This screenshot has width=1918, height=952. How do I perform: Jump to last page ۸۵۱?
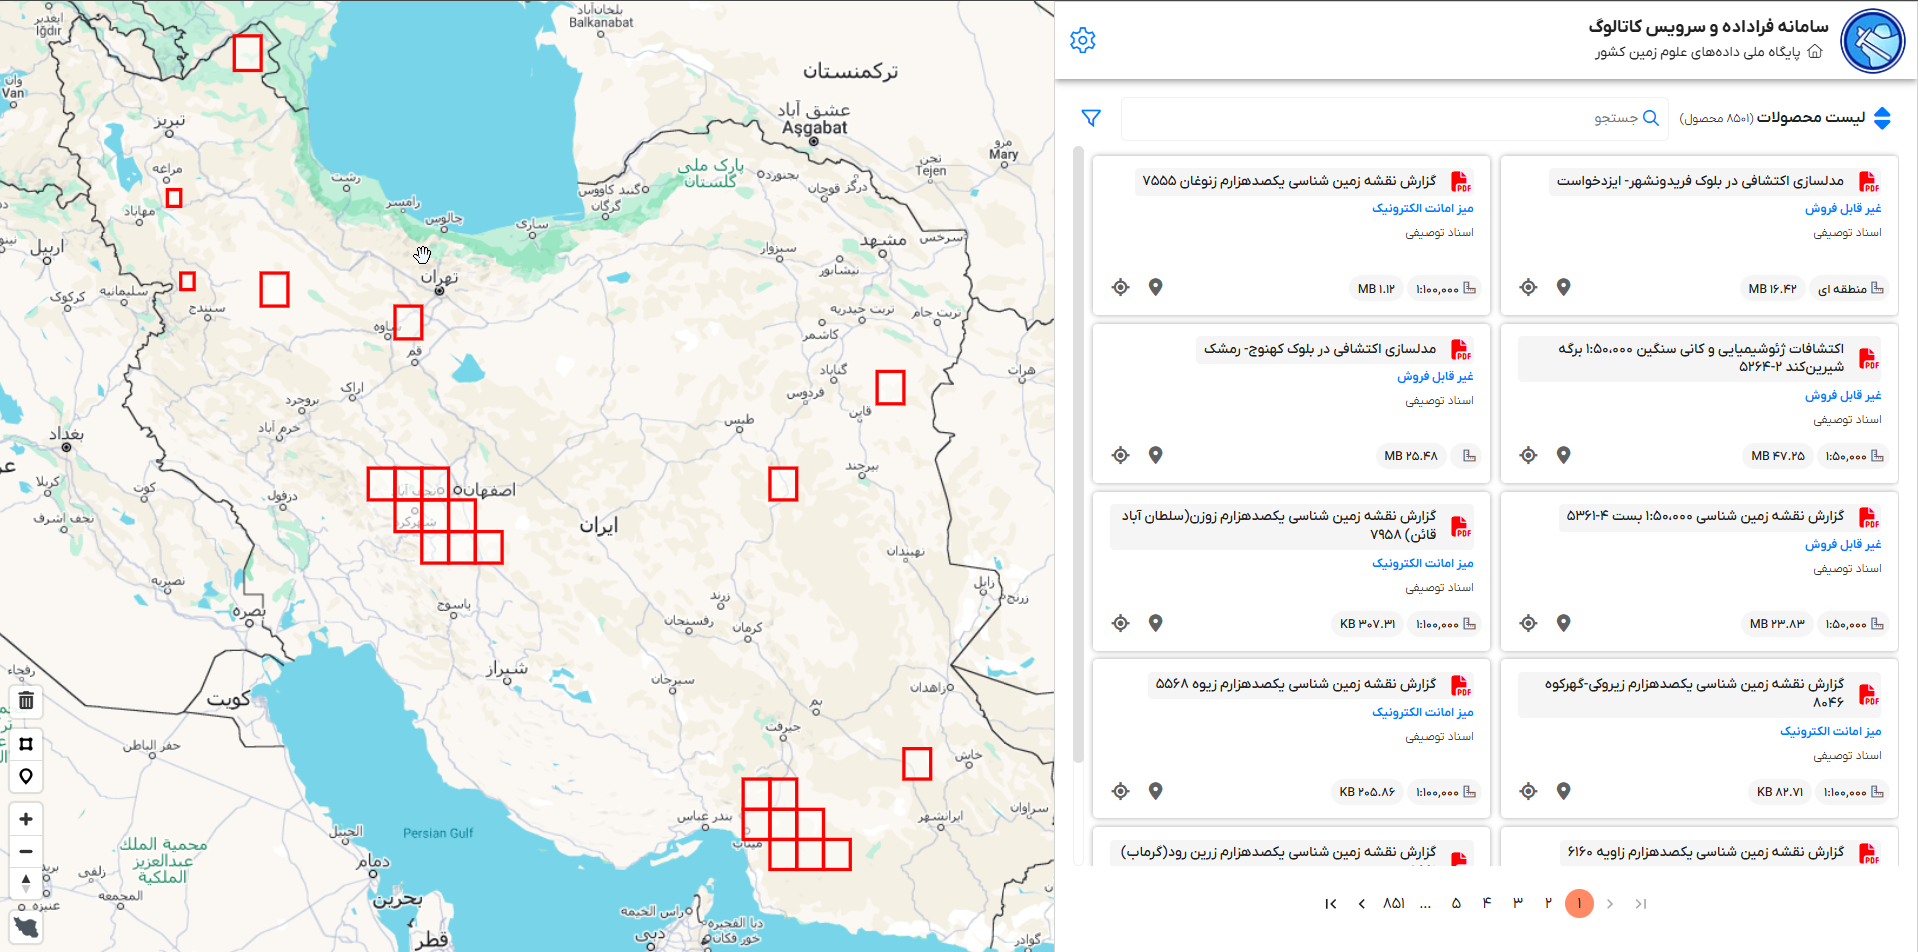(1394, 903)
